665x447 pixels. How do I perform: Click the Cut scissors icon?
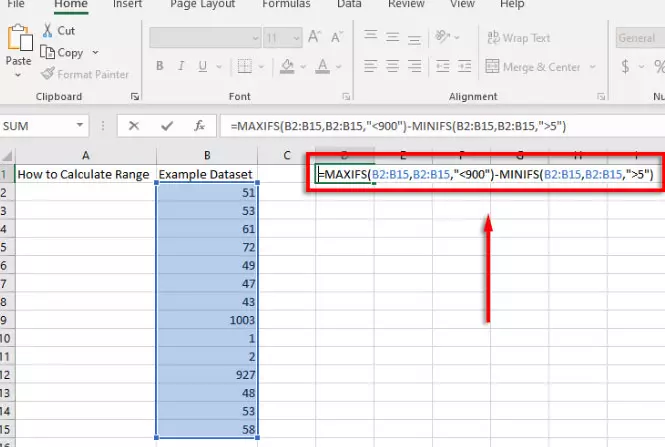coord(48,31)
